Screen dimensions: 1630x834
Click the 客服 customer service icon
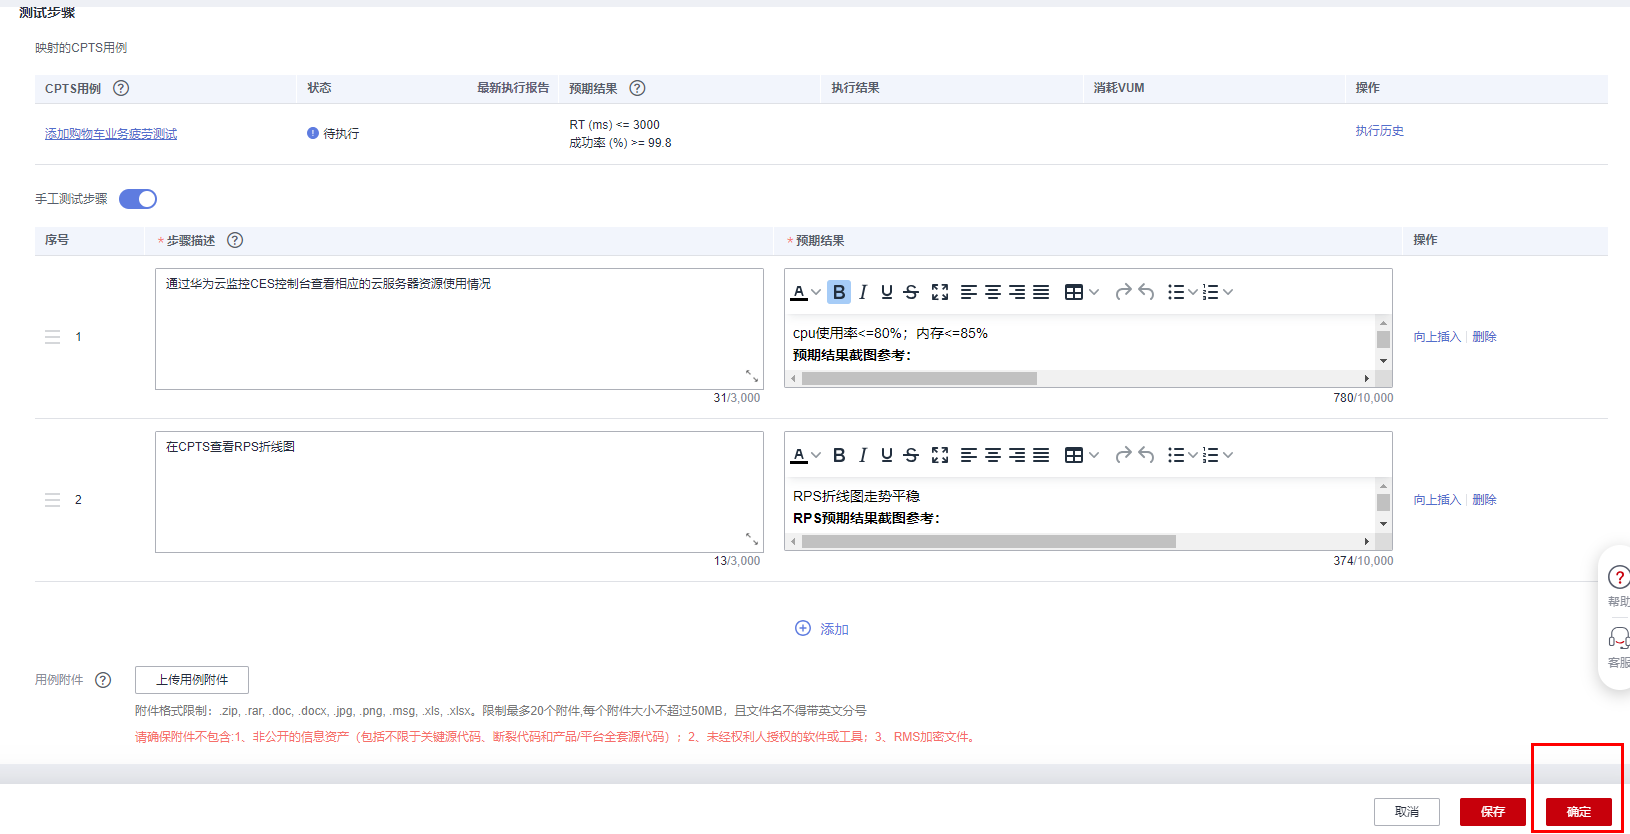coord(1618,638)
